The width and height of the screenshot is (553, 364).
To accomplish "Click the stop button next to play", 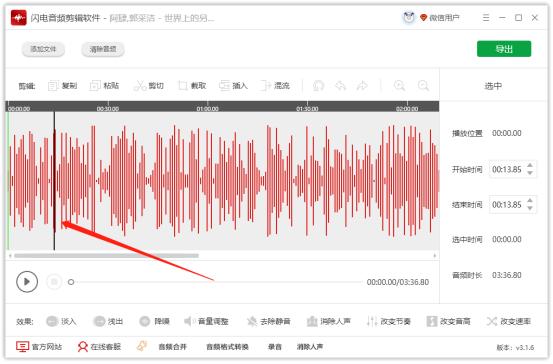I will click(54, 281).
